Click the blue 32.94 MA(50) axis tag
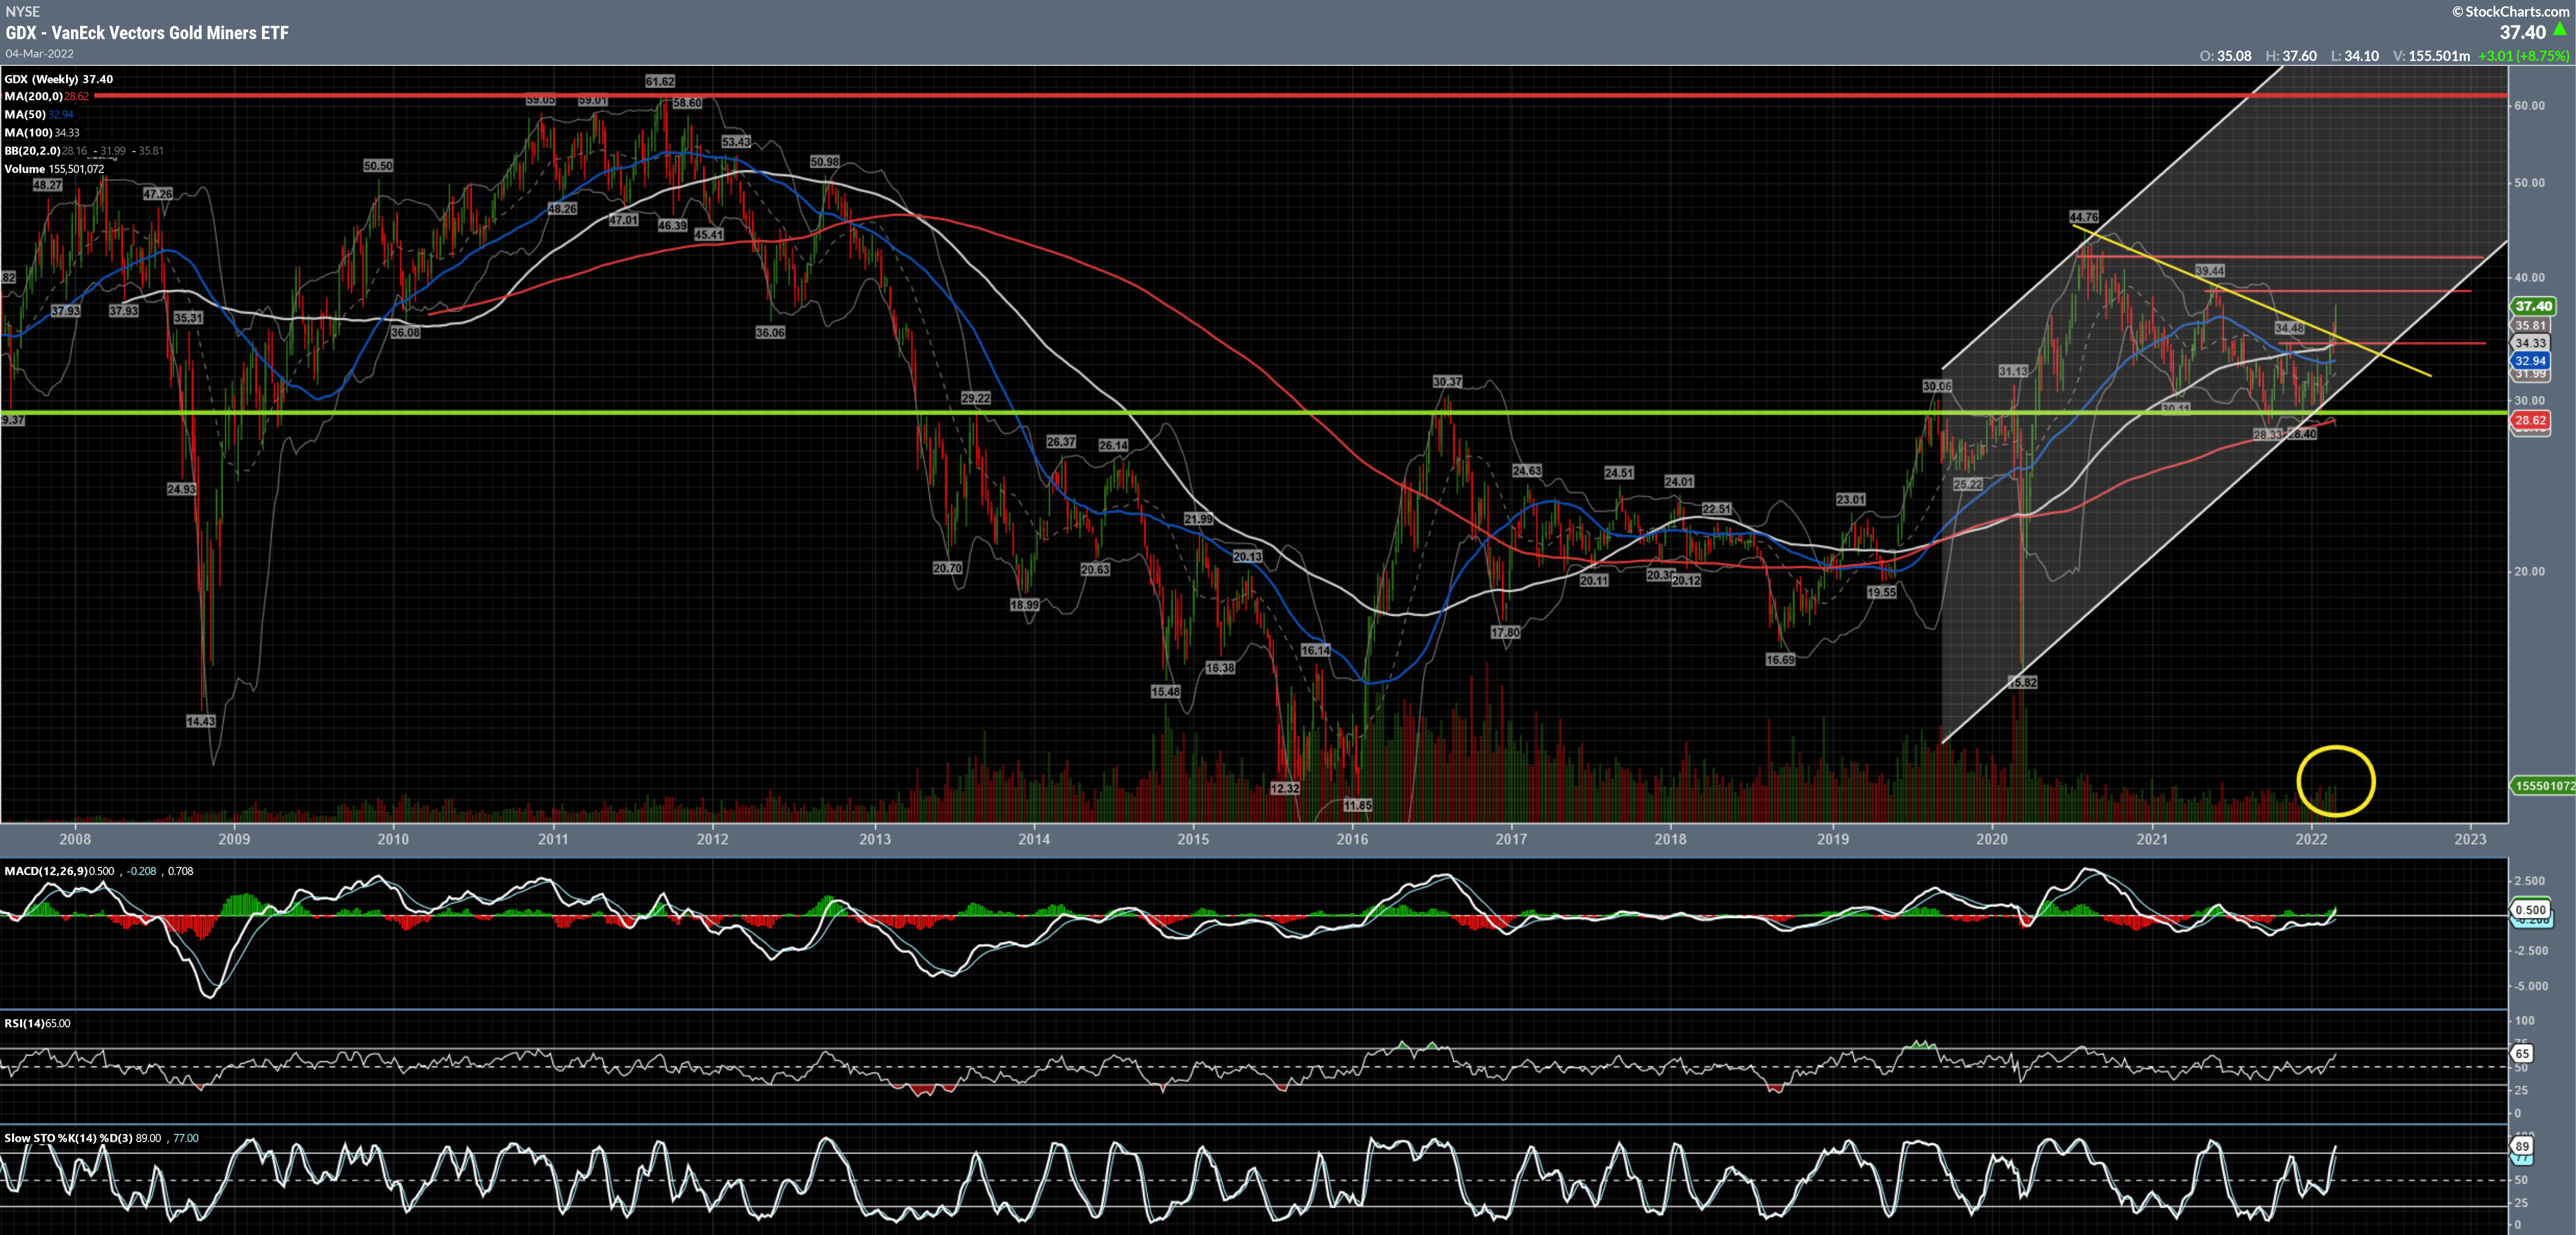 [2531, 361]
